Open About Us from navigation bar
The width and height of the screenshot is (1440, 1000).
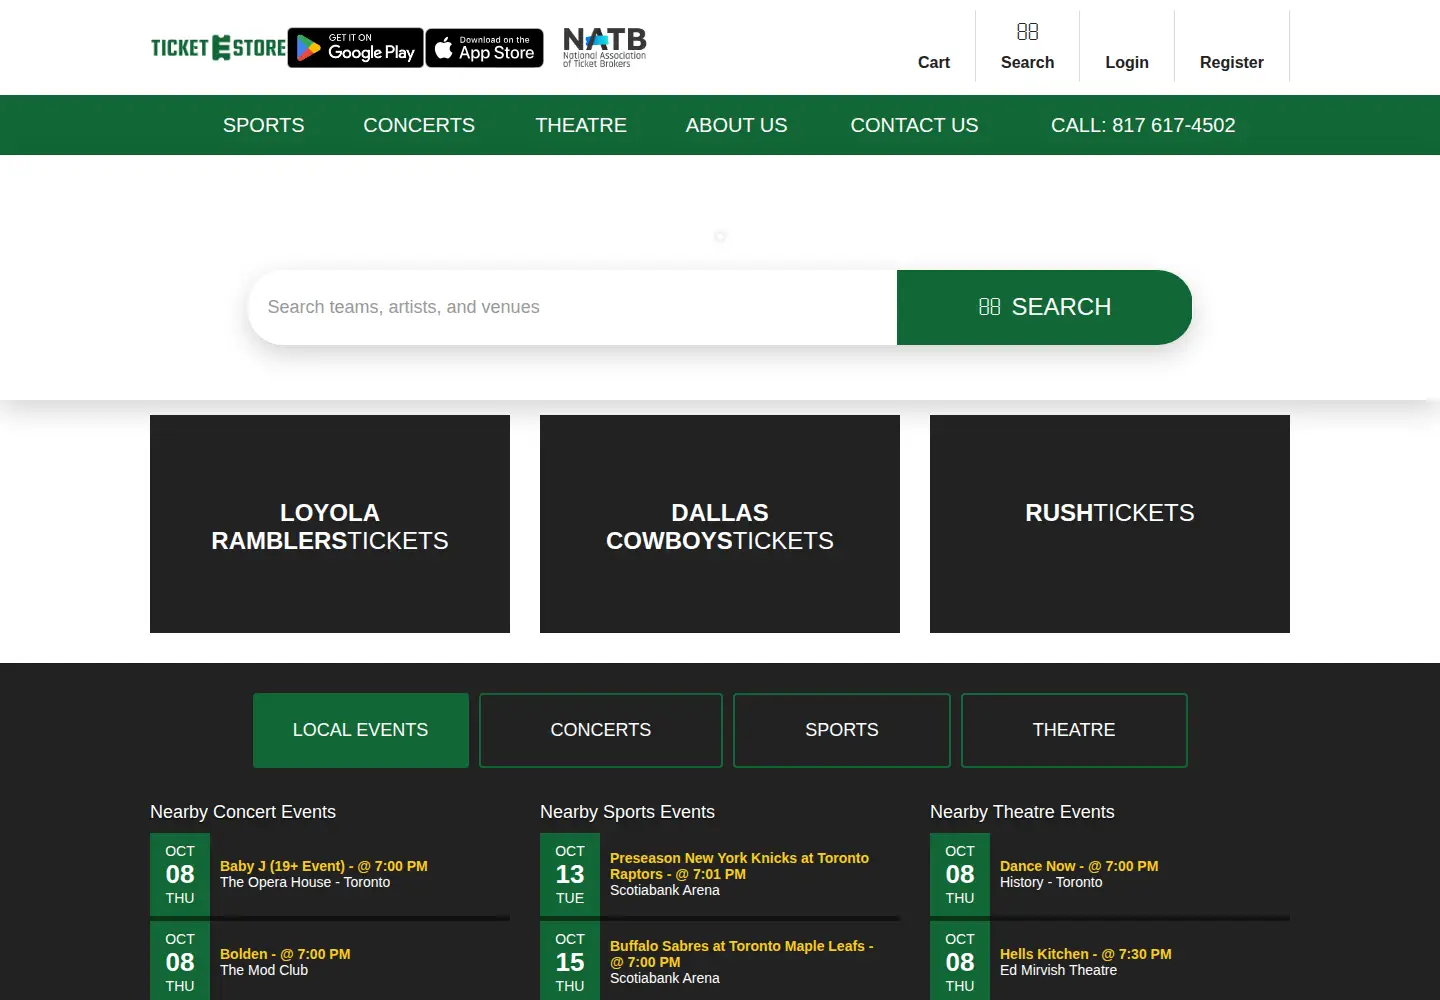(737, 125)
